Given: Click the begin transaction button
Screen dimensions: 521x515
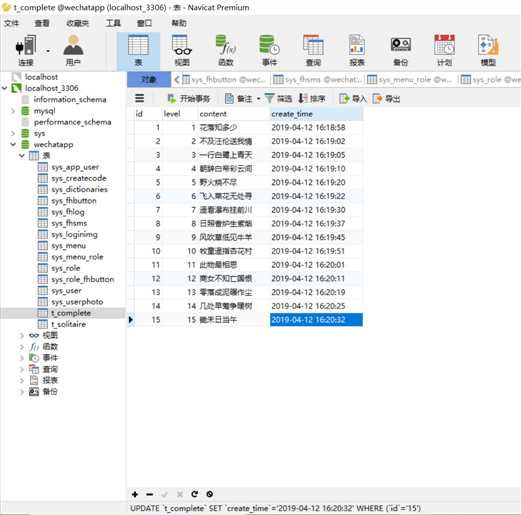Looking at the screenshot, I should [x=189, y=98].
